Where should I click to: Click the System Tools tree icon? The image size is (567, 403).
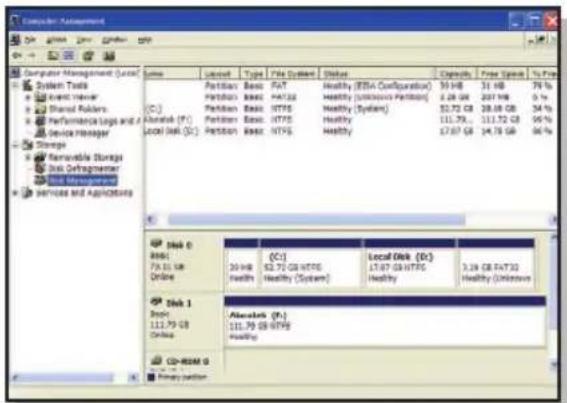point(28,85)
